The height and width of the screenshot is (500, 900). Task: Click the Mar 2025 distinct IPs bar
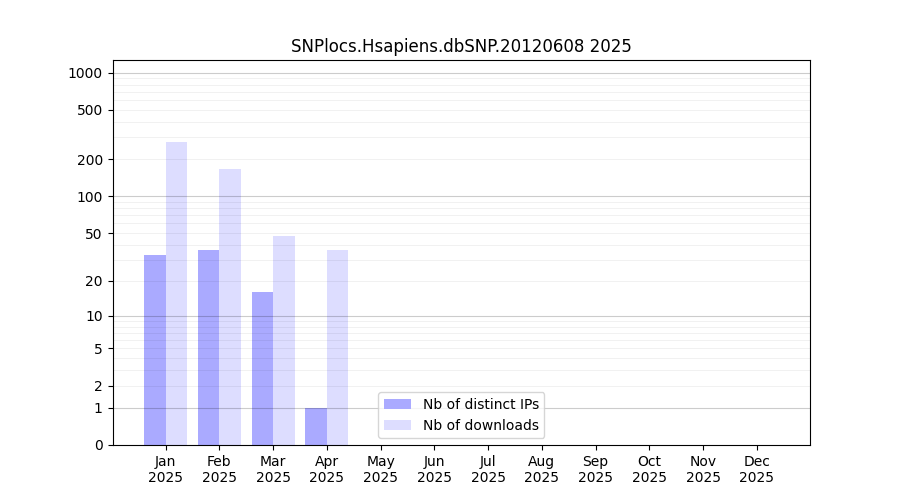(x=262, y=368)
